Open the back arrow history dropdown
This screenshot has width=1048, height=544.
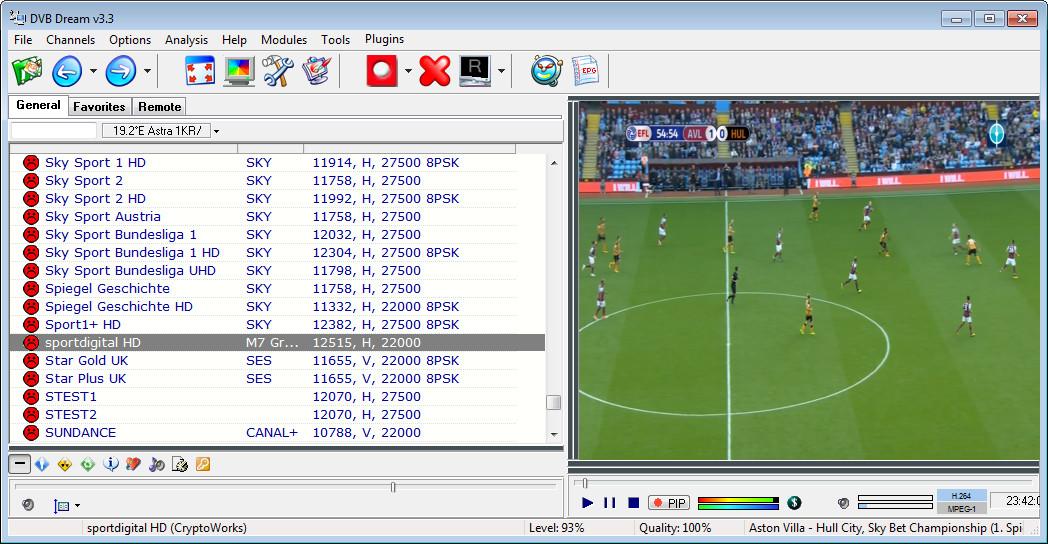click(x=93, y=71)
